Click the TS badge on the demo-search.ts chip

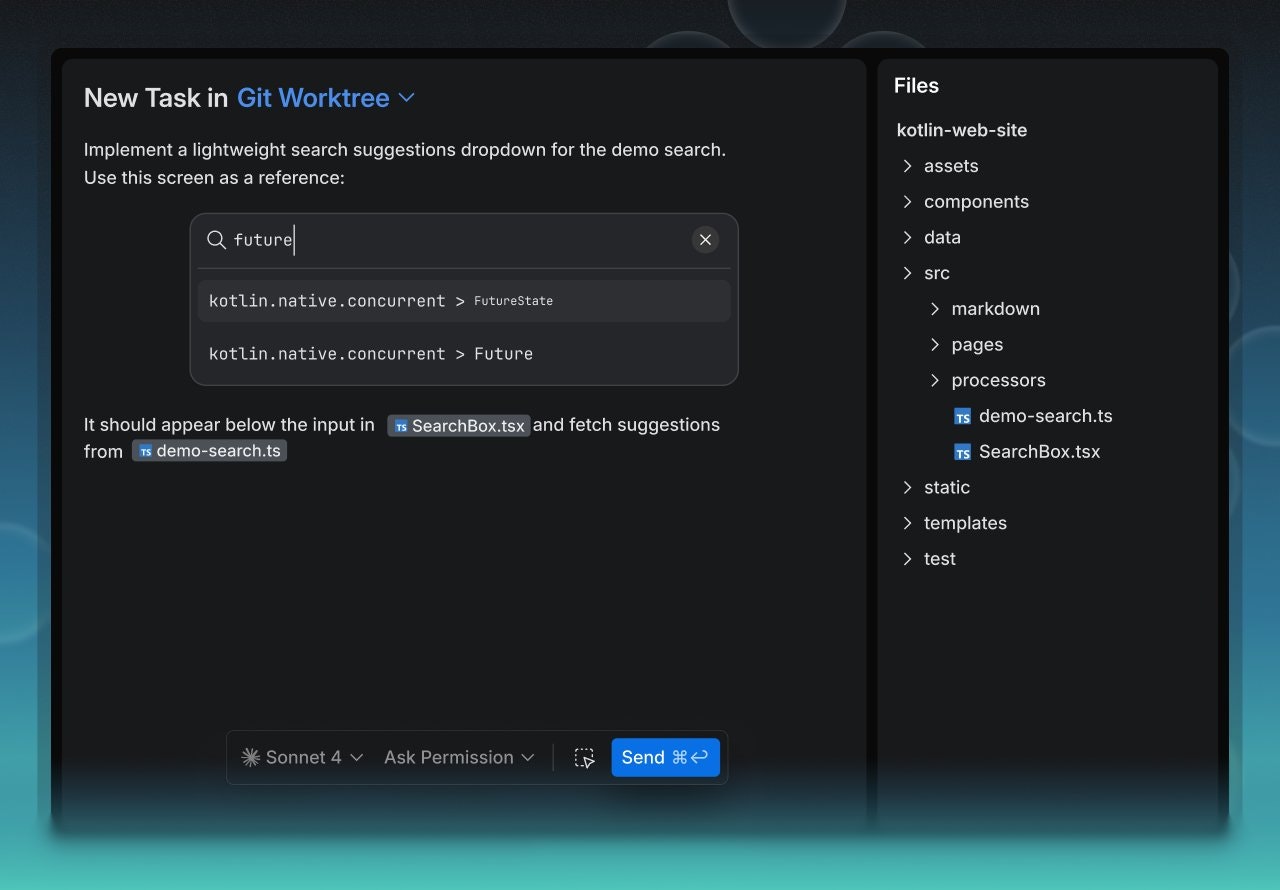click(x=146, y=450)
